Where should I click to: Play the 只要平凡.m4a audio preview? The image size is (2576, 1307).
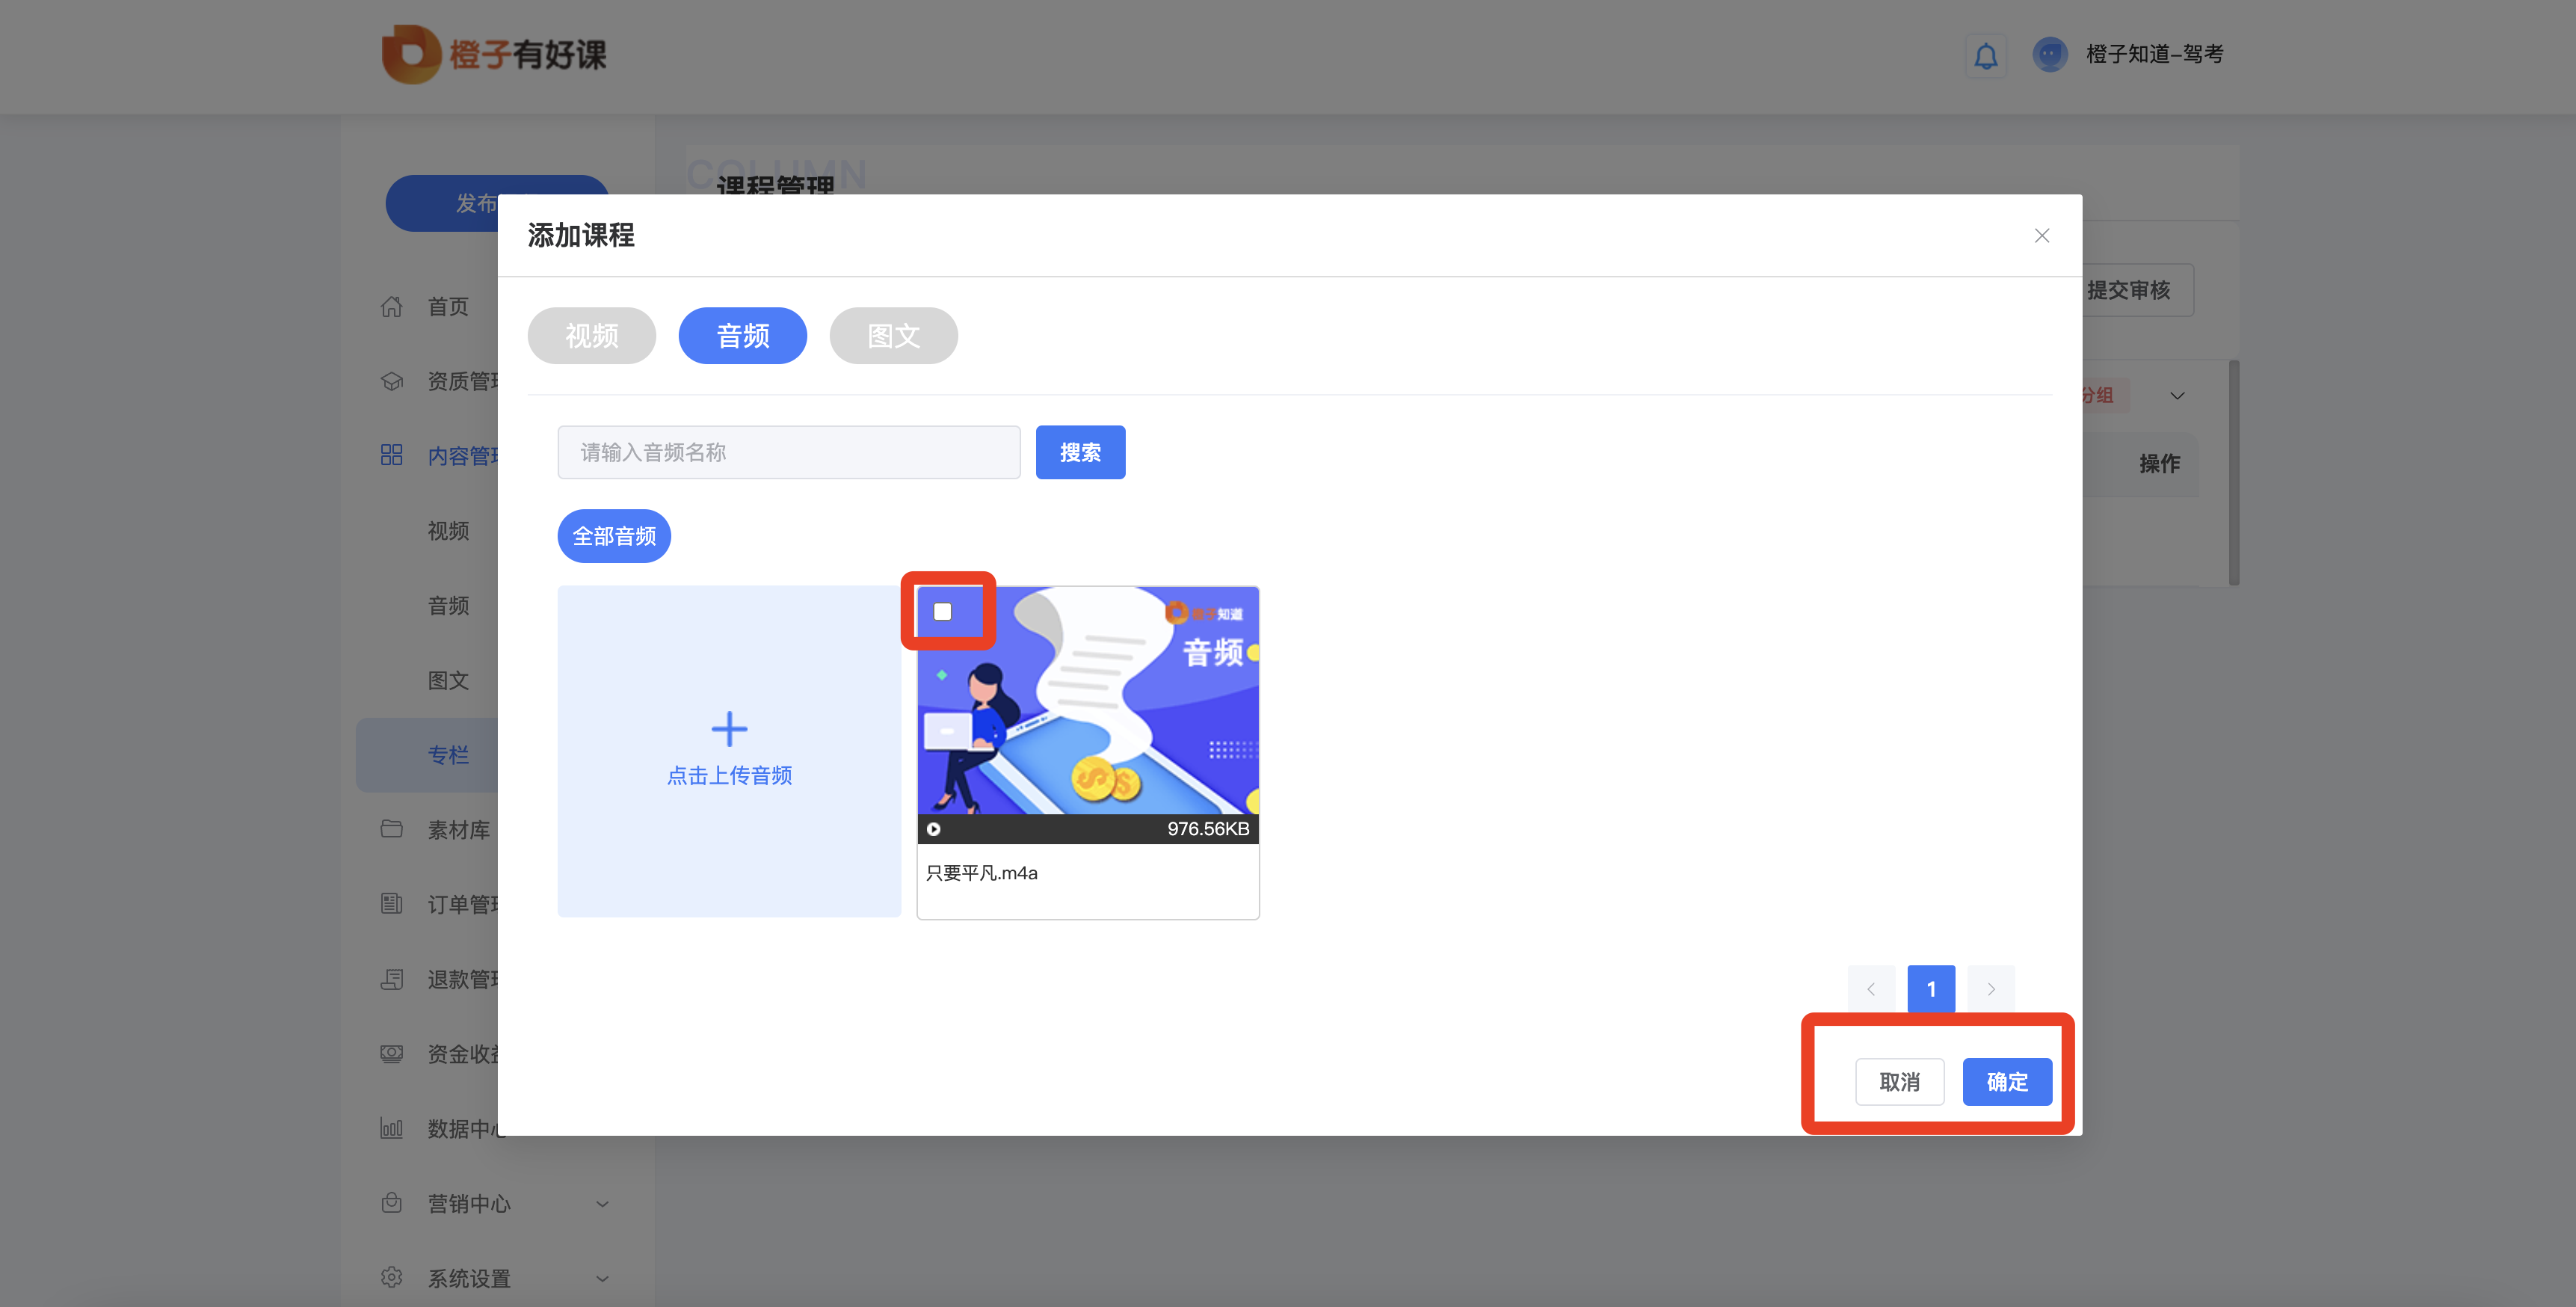tap(933, 829)
